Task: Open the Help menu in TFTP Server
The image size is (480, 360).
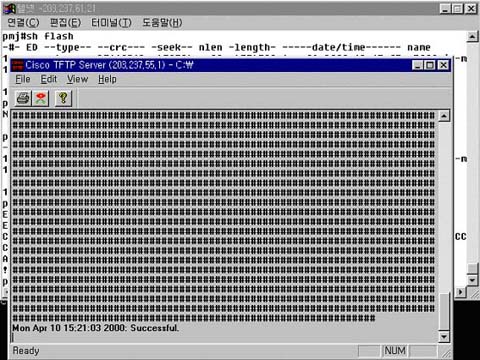Action: [x=107, y=79]
